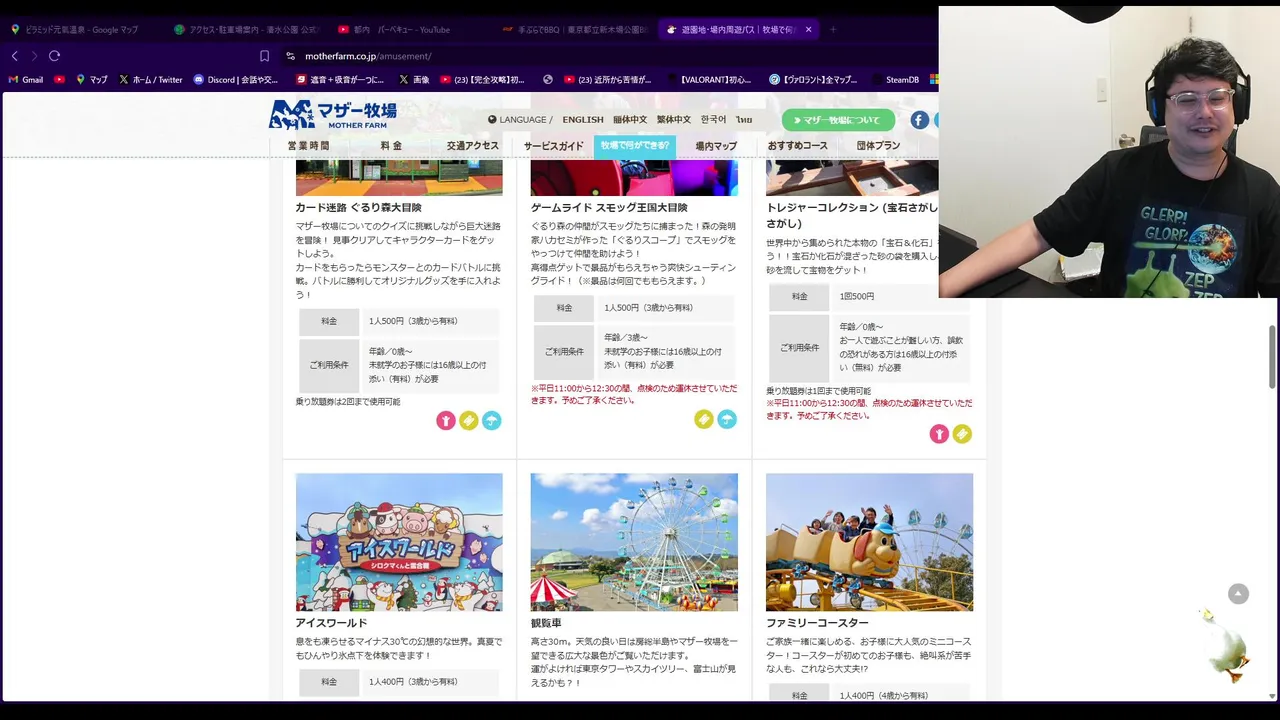Open サービスガイド in the site navigation
Screen dimensions: 1280x720
[x=553, y=146]
